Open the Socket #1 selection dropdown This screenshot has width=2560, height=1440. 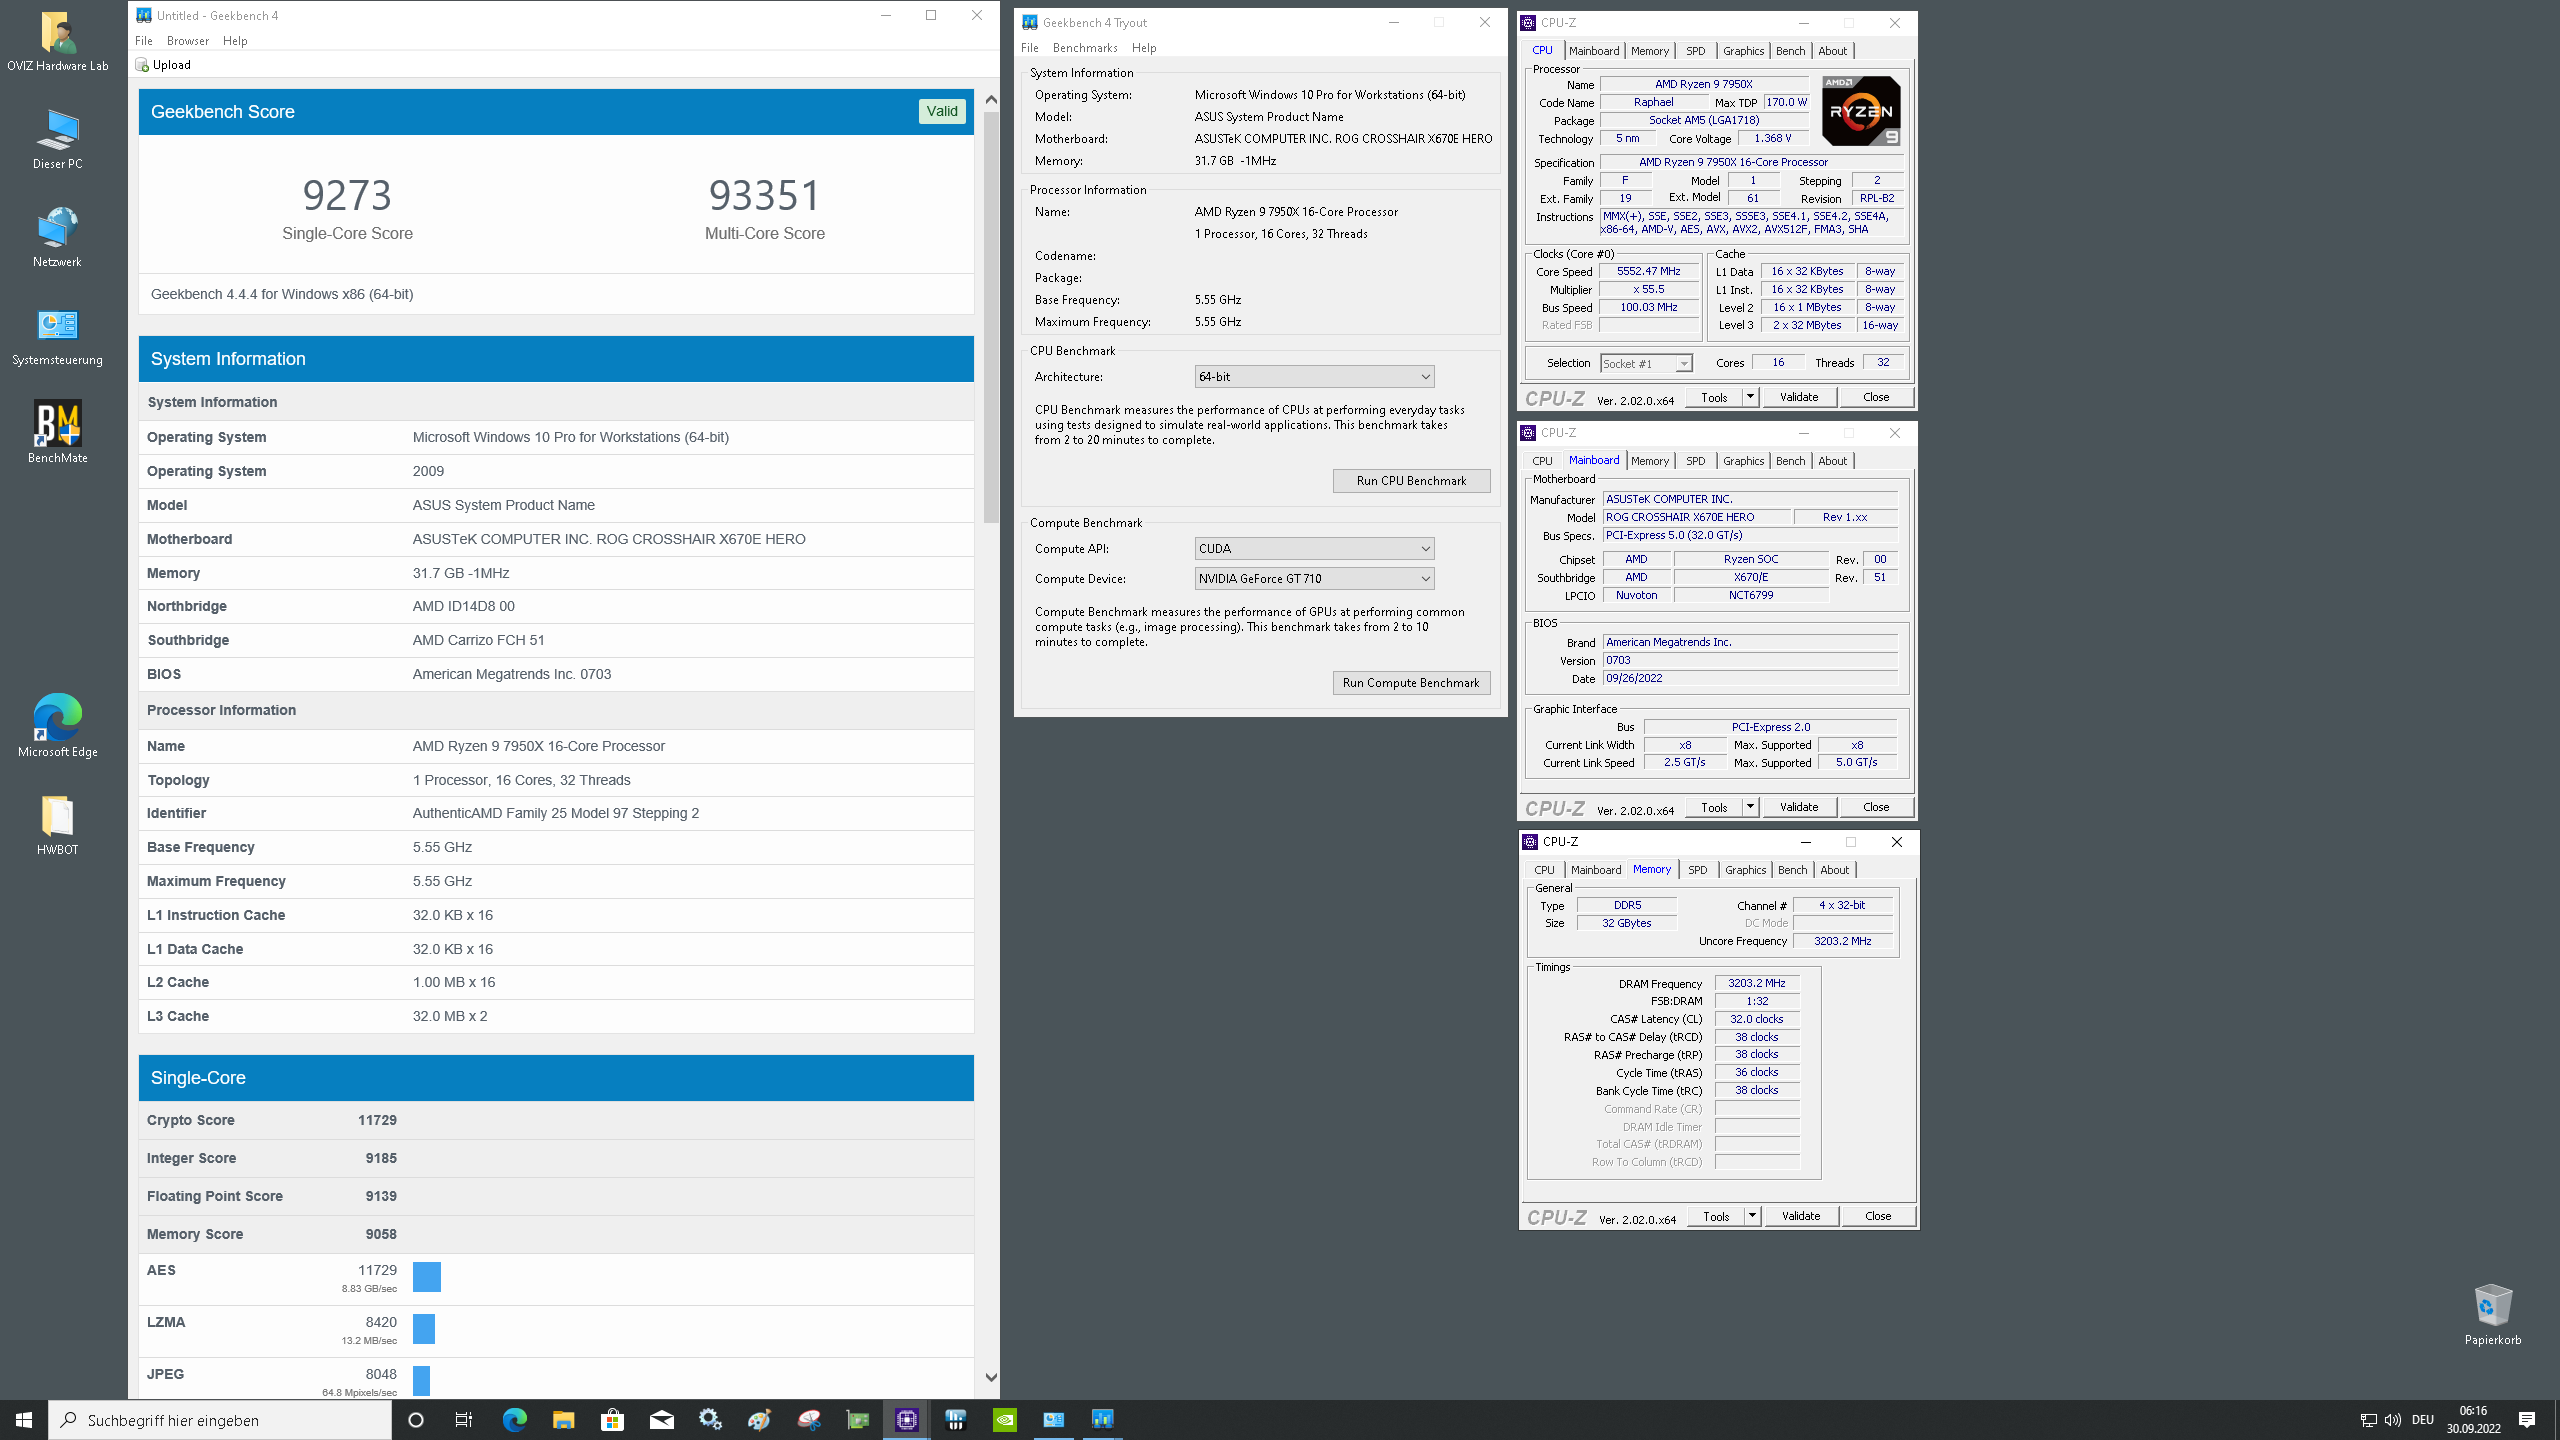click(x=1646, y=364)
